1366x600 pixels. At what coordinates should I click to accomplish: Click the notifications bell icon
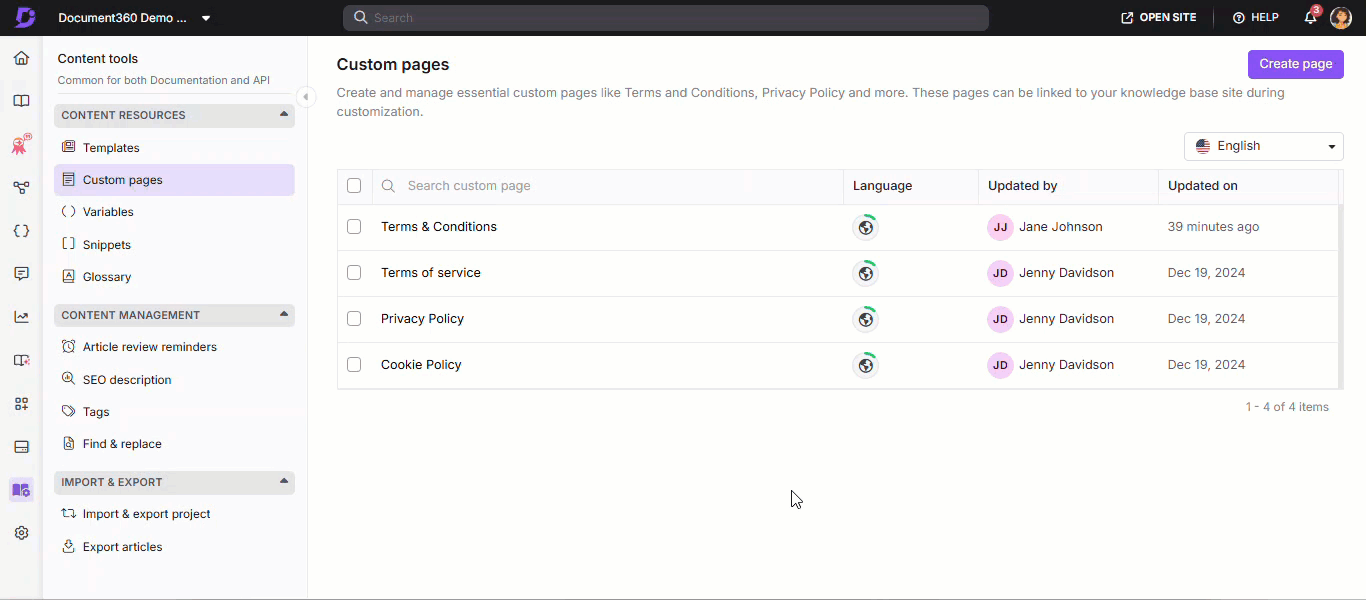(1310, 18)
